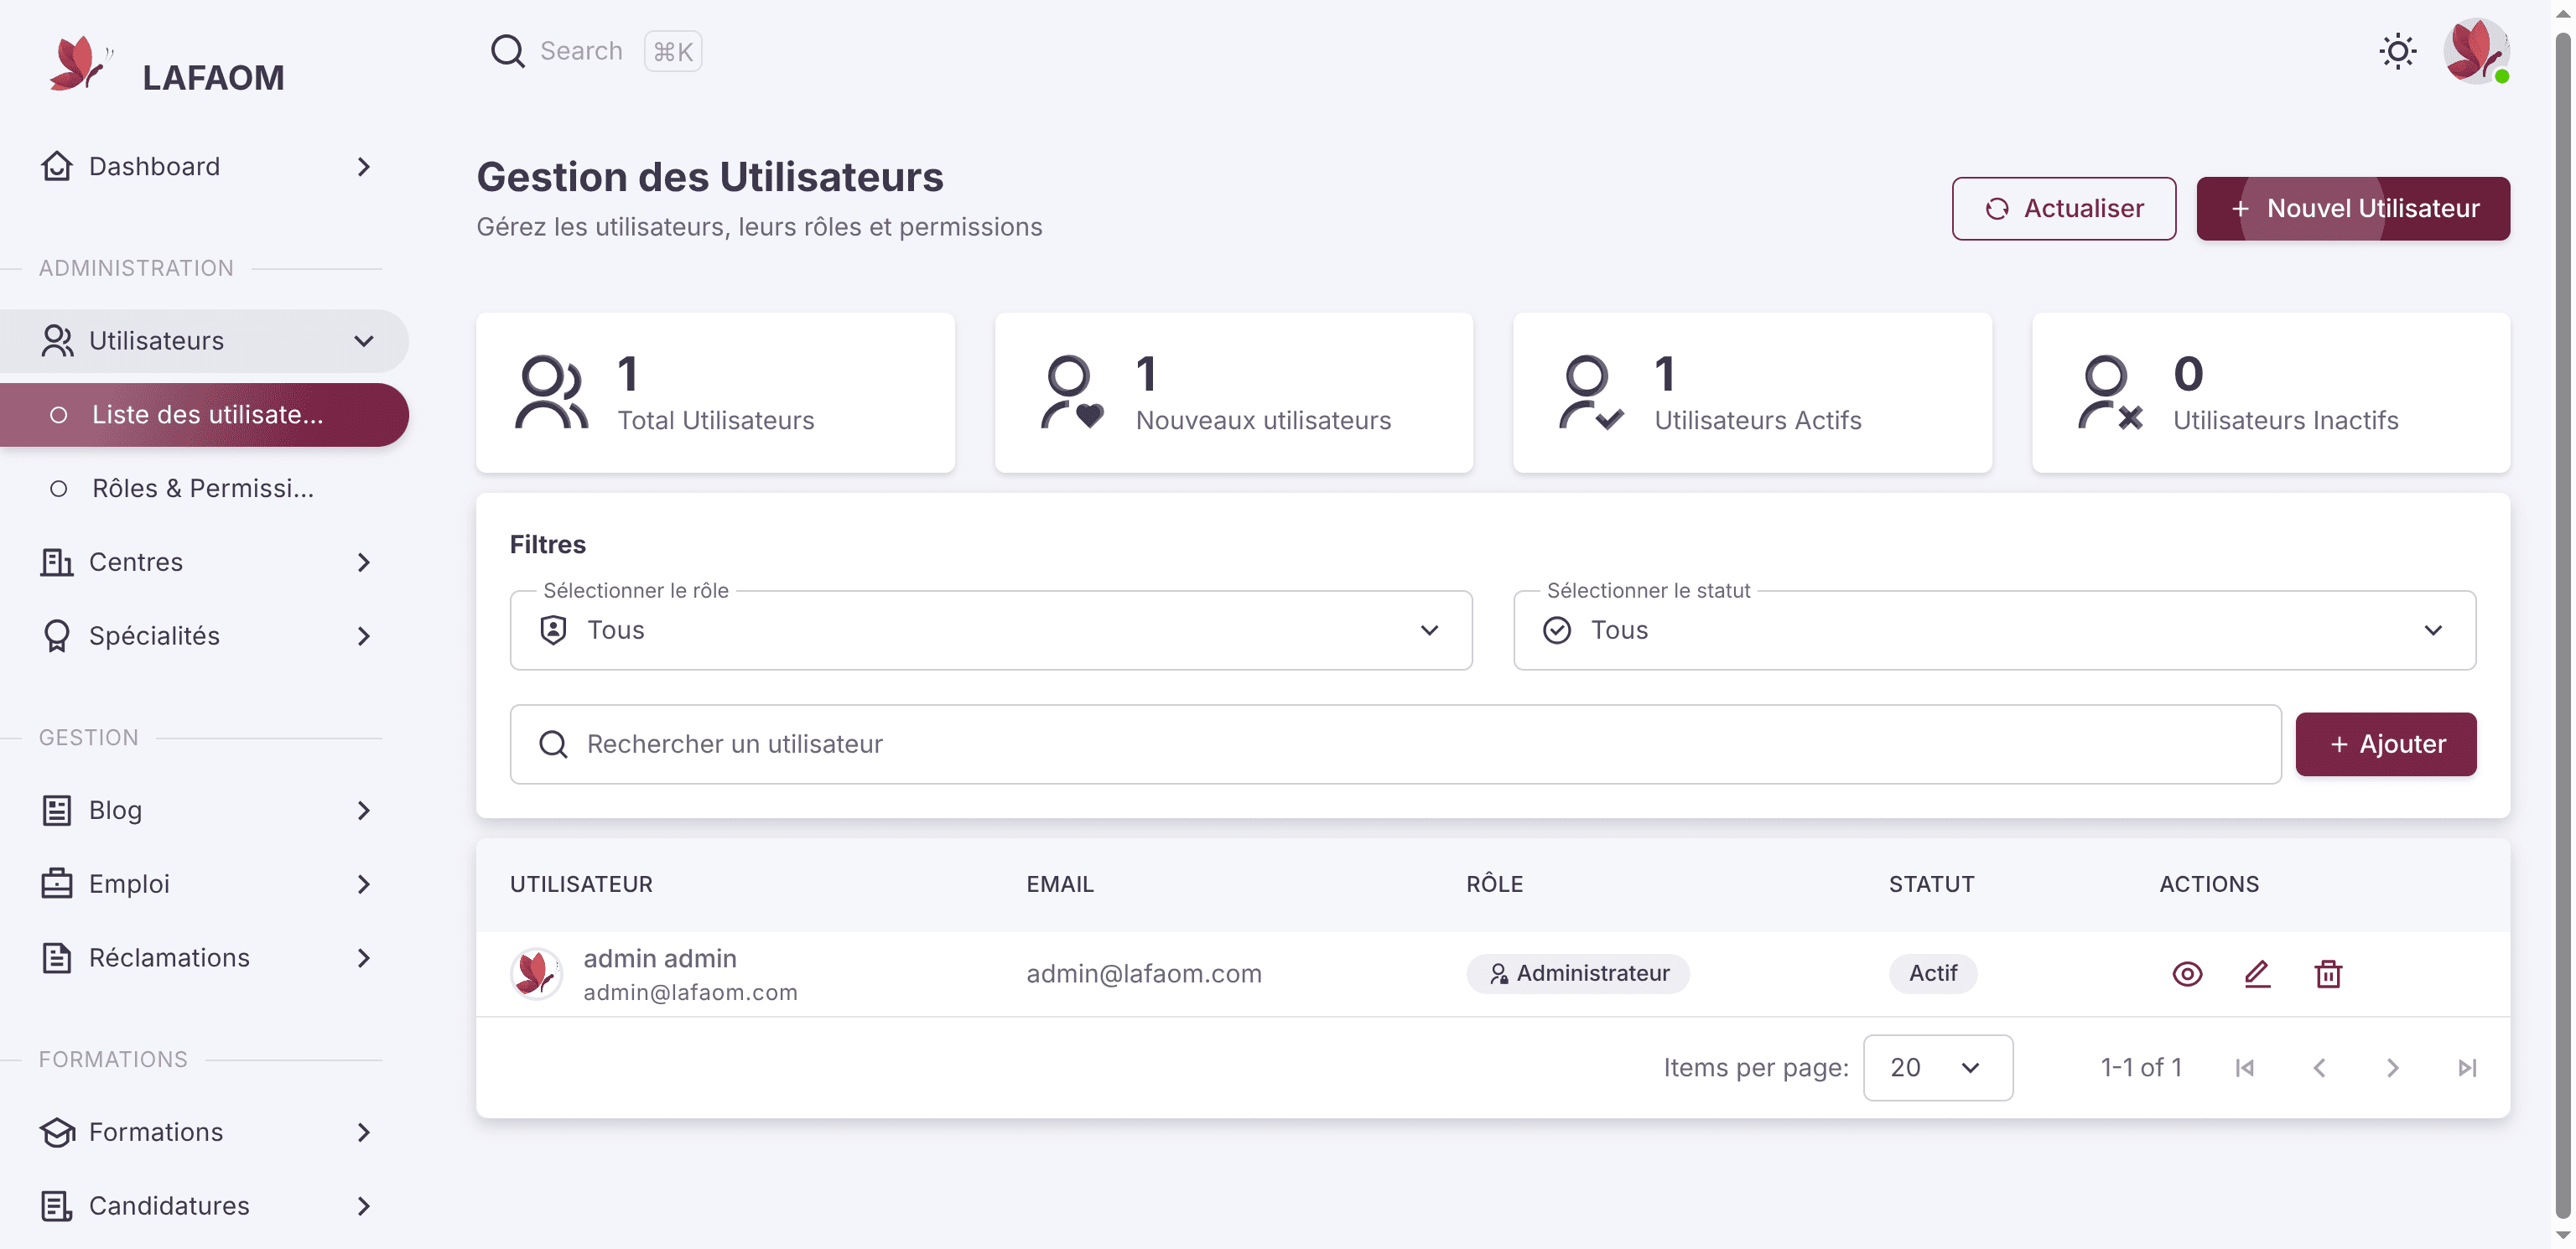Click the Candidatures form icon

(x=57, y=1206)
